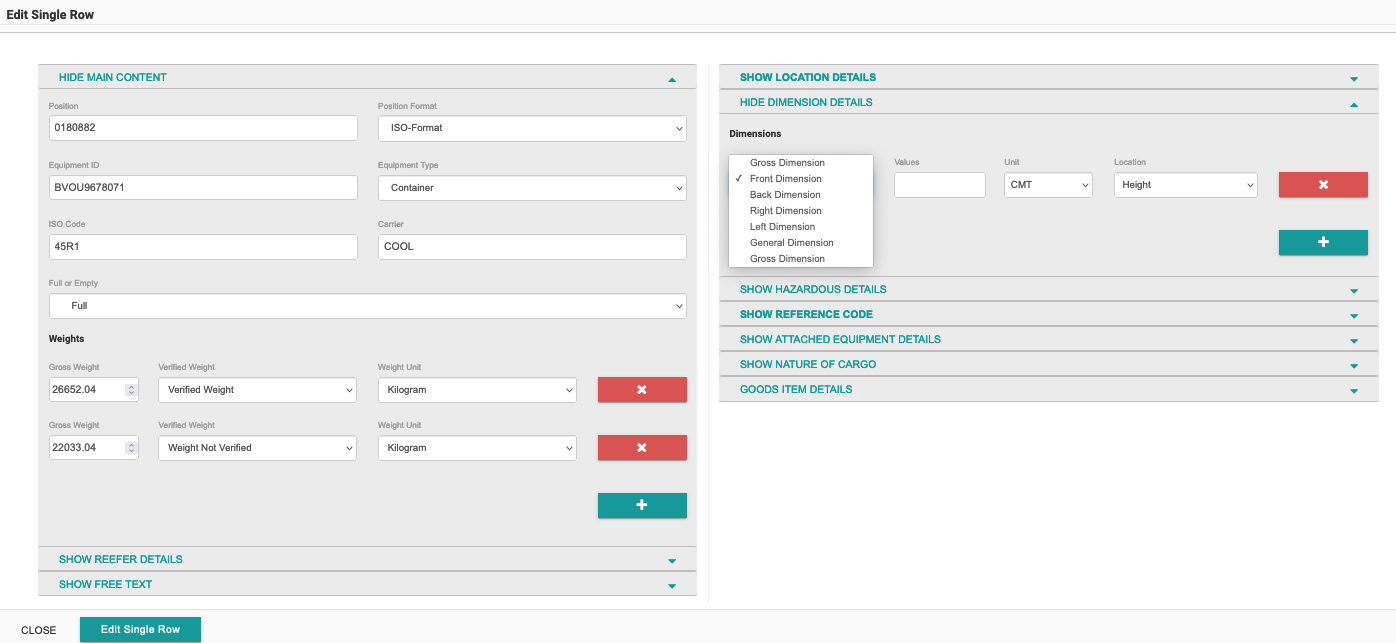Screen dimensions: 1396x643
Task: Open the Full or Empty dropdown
Action: pyautogui.click(x=367, y=306)
